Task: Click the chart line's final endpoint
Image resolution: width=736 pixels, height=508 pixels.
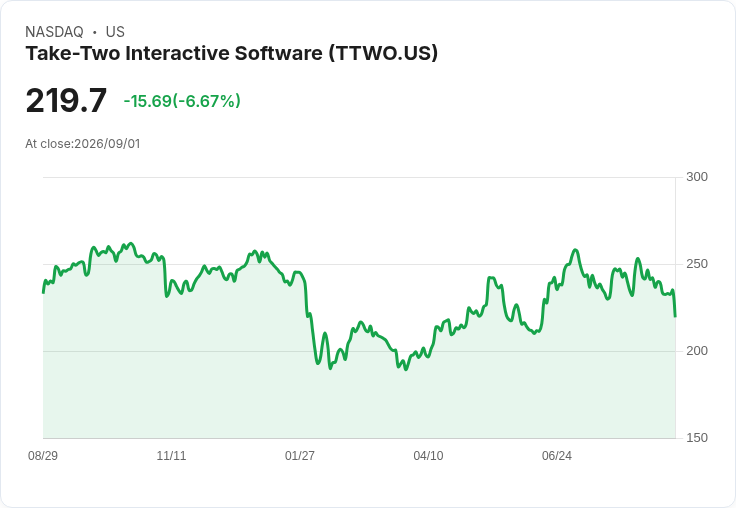Action: tap(675, 316)
